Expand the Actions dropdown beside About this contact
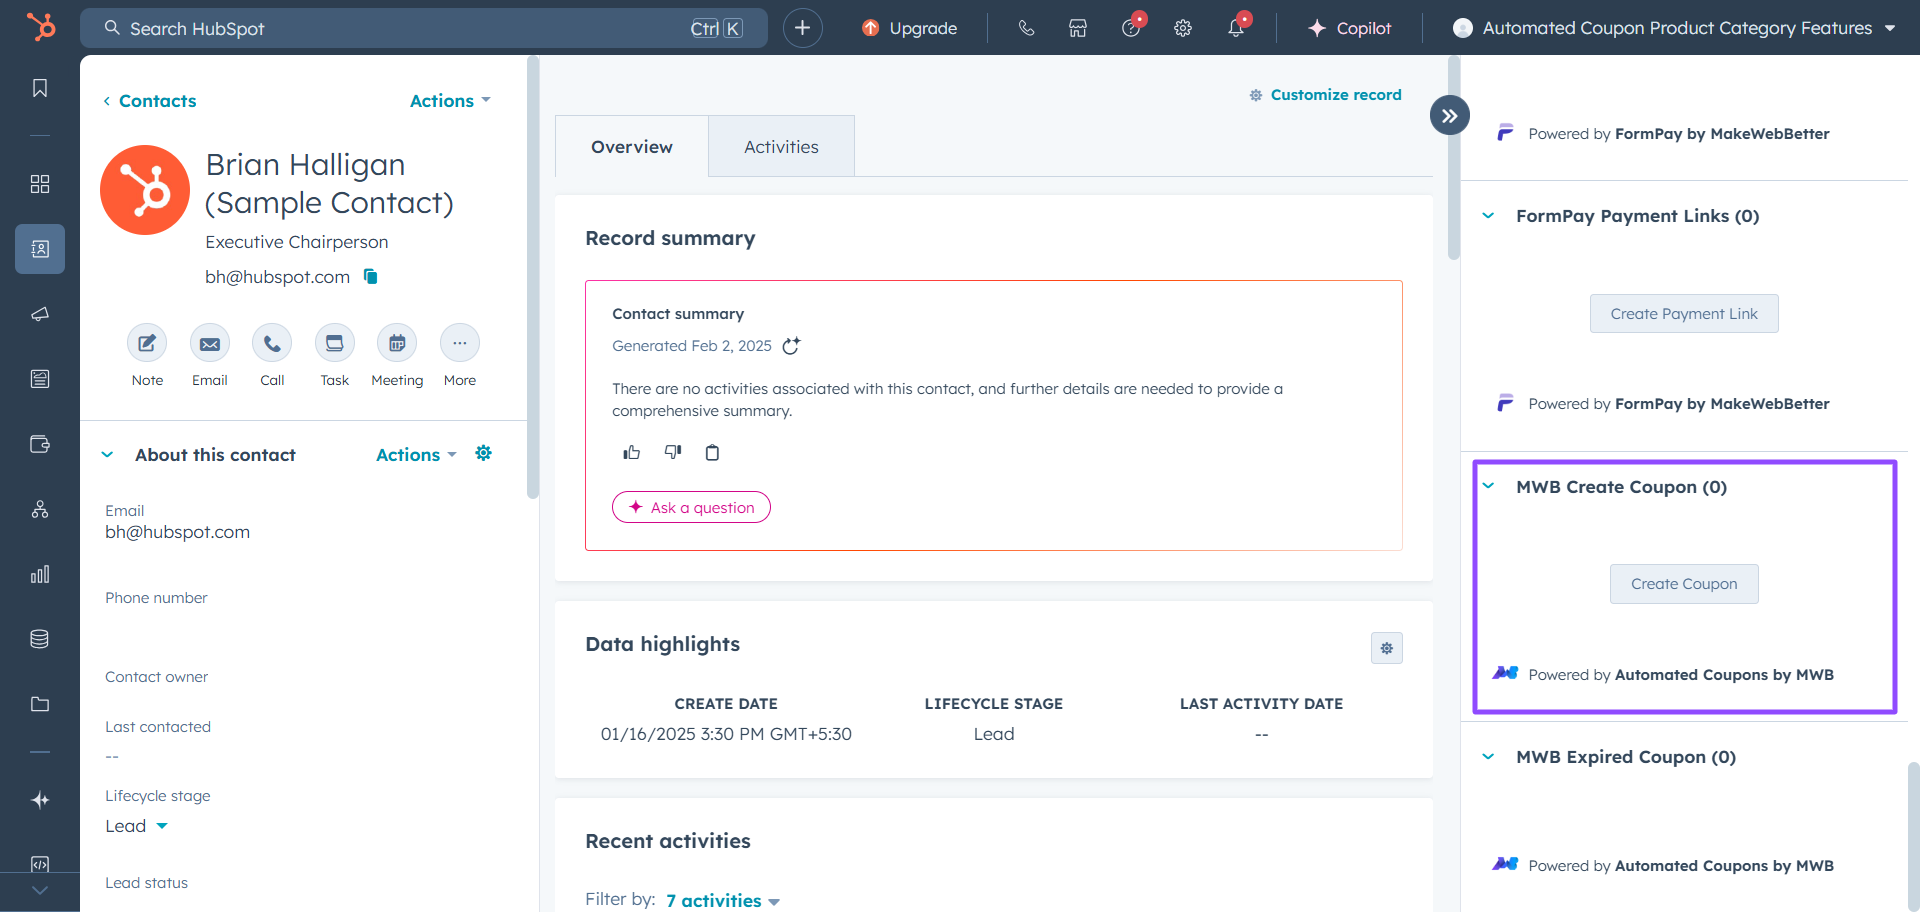Screen dimensions: 1920x912 (415, 454)
